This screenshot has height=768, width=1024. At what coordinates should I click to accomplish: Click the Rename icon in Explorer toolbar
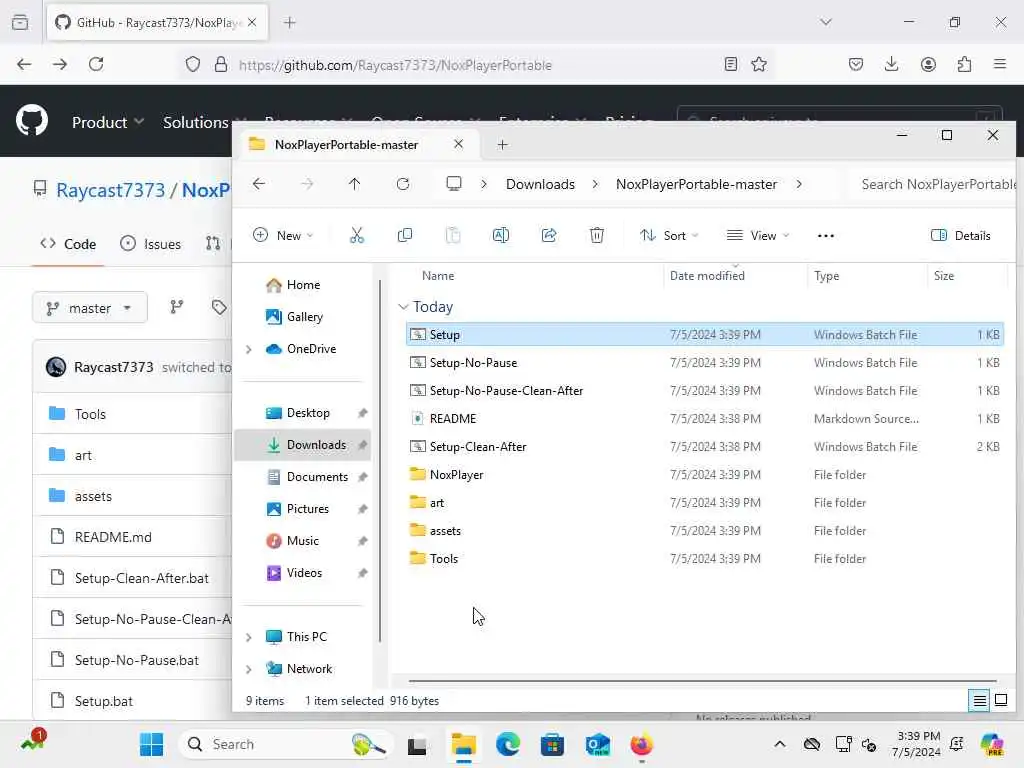click(x=500, y=235)
